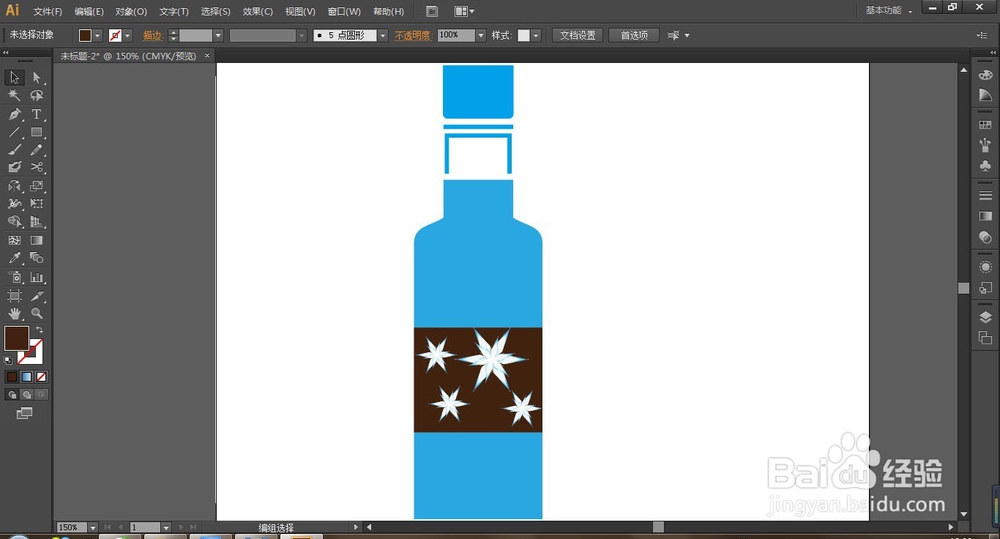Select the Free Transform tool
This screenshot has width=1000, height=539.
36,204
